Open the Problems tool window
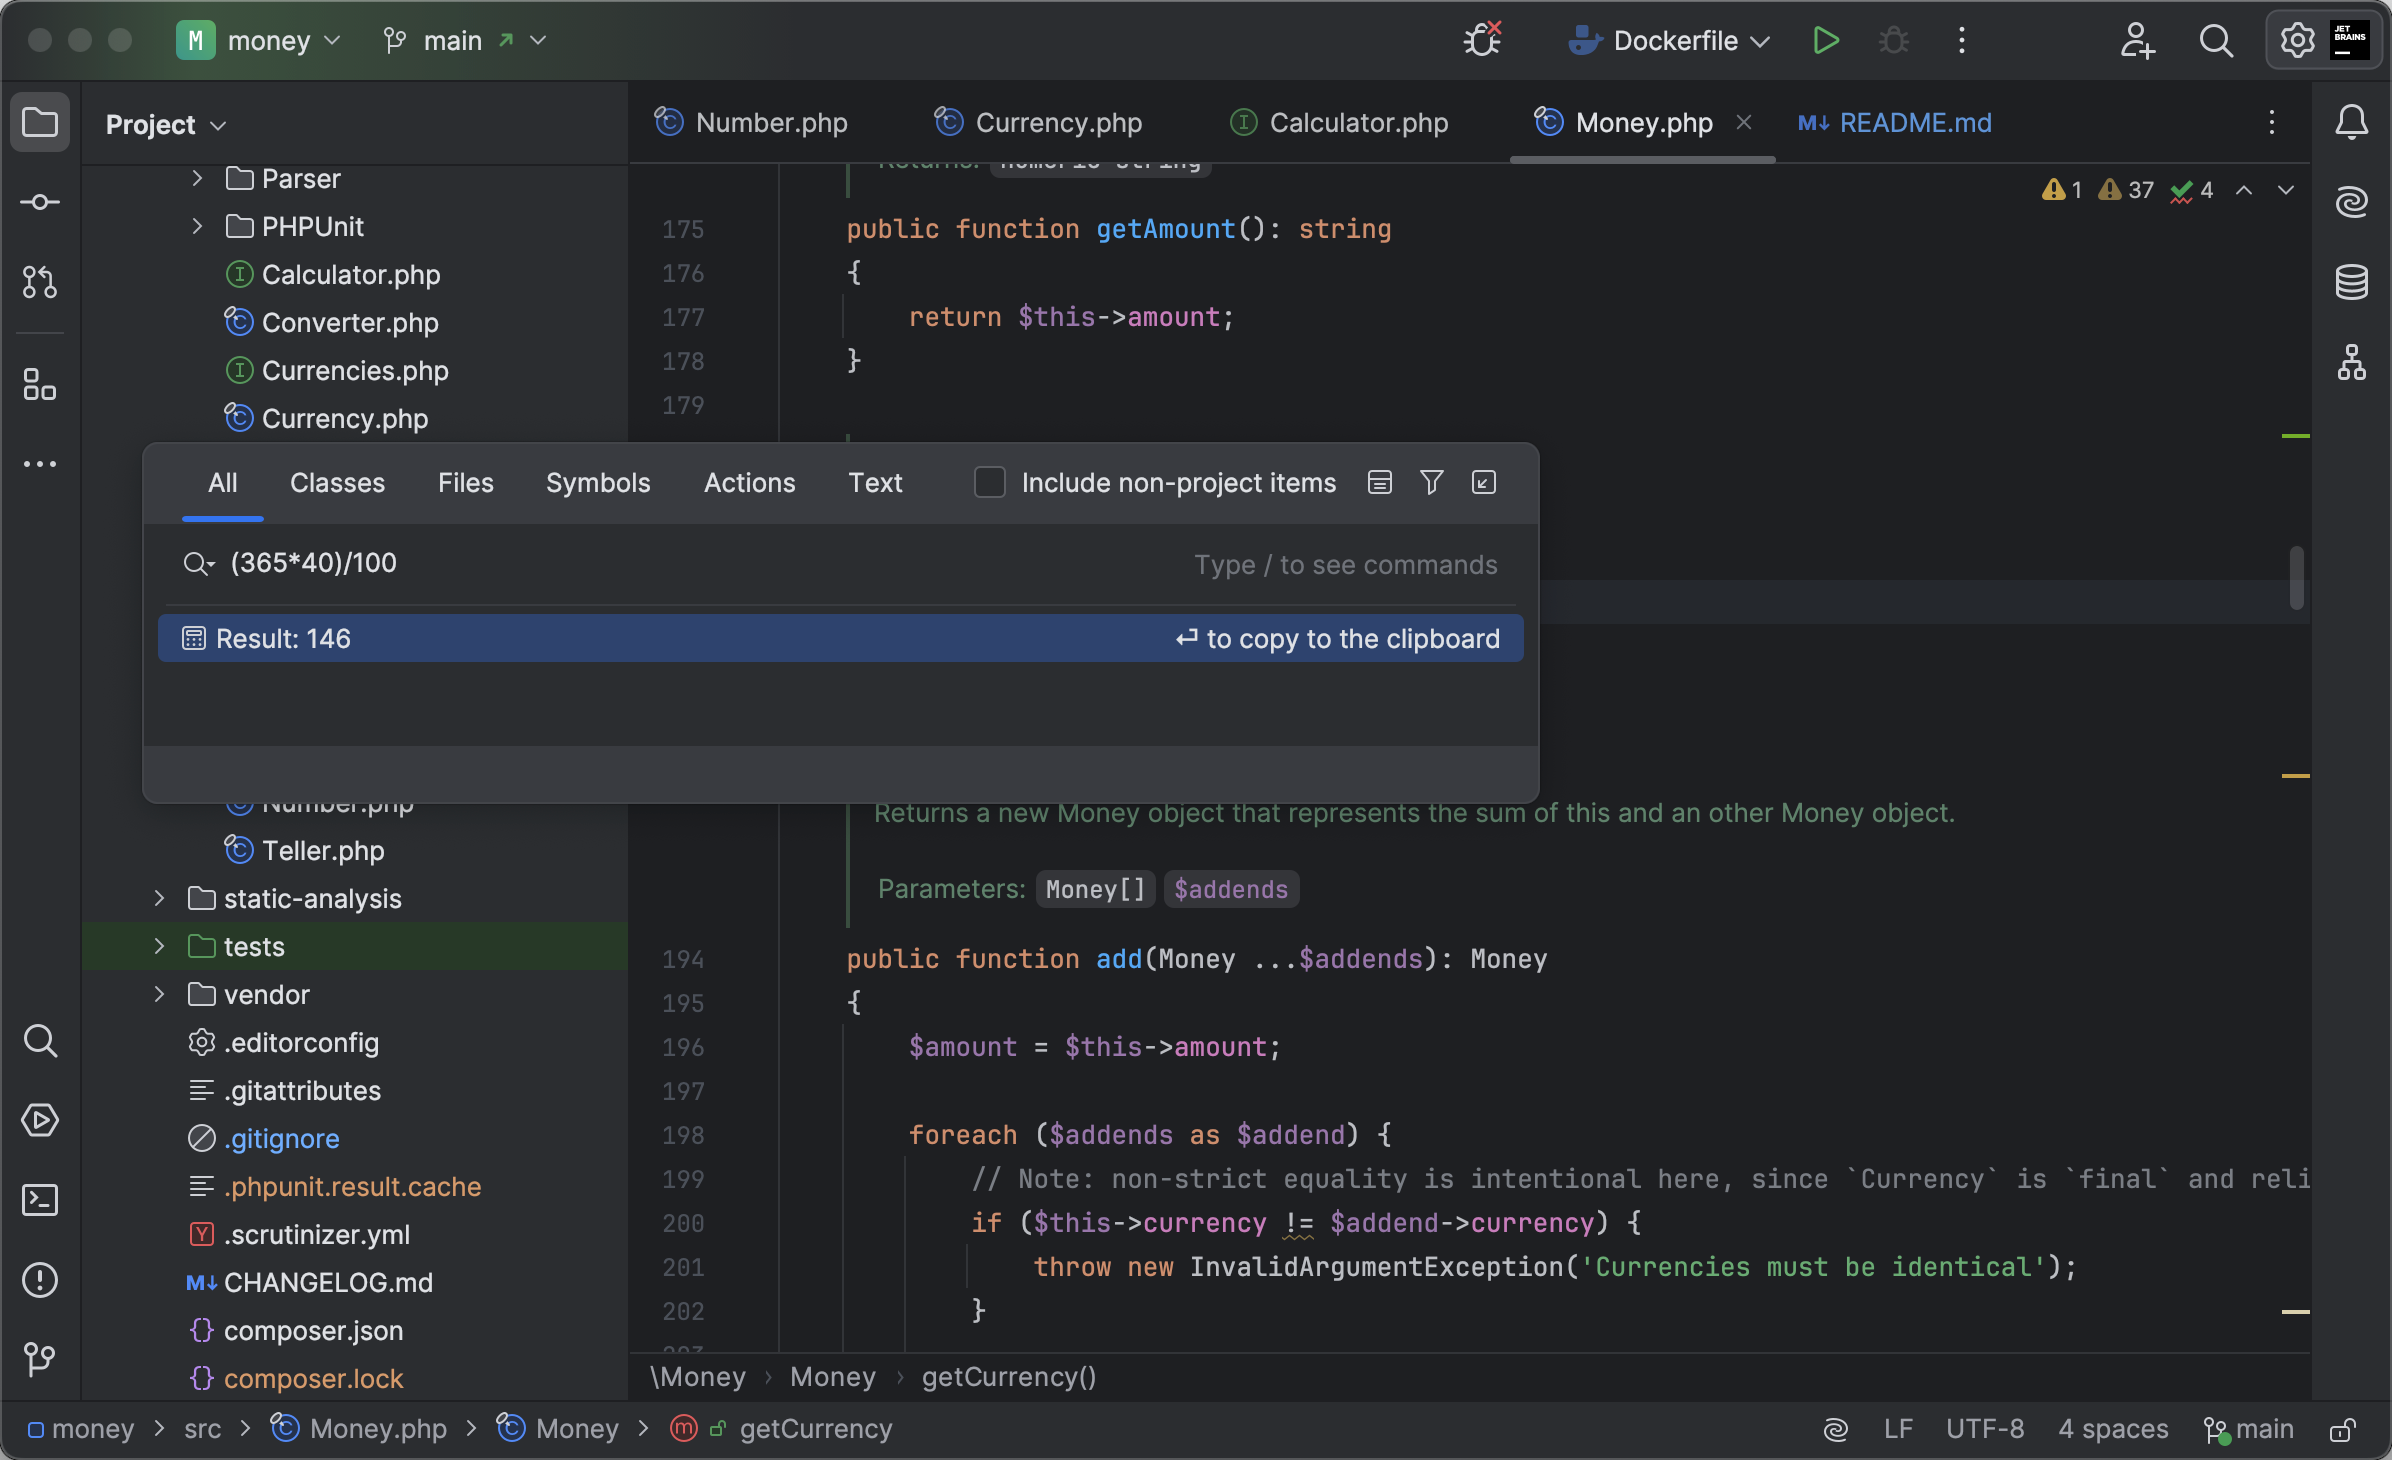Image resolution: width=2392 pixels, height=1460 pixels. click(40, 1280)
